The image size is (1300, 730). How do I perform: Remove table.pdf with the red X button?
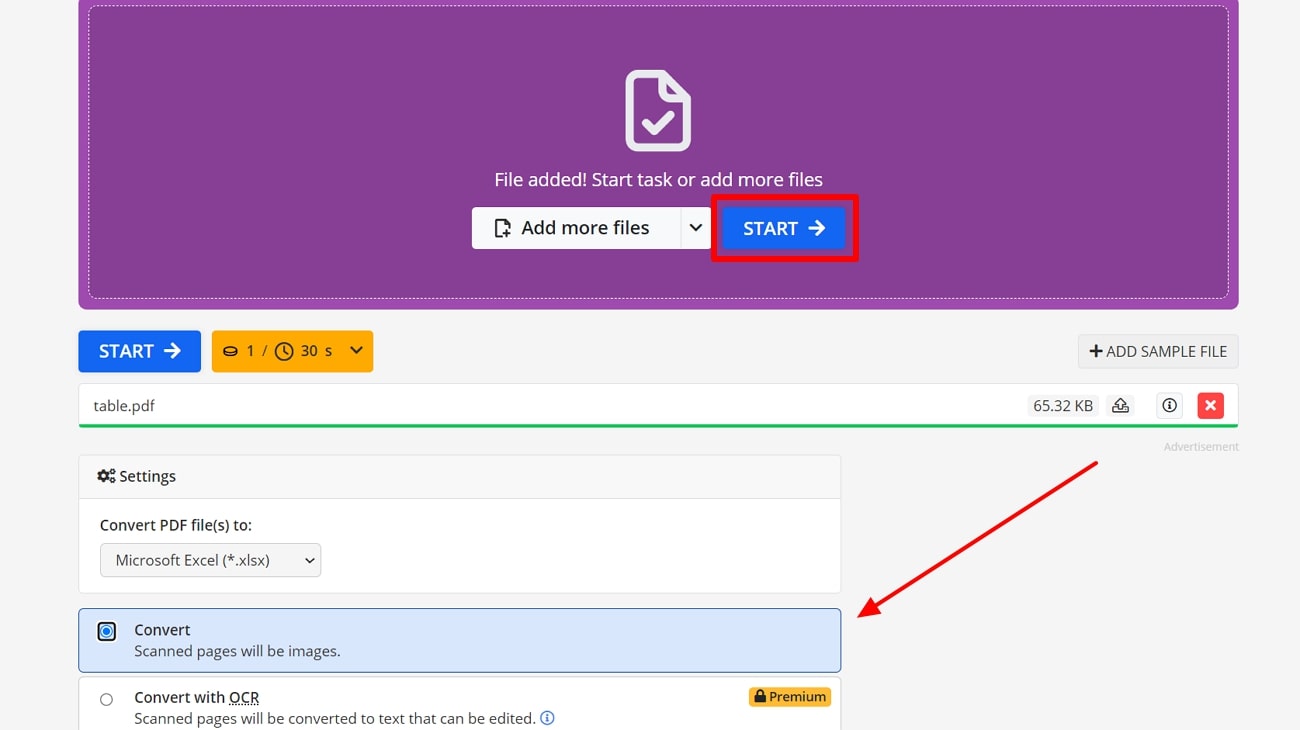click(1210, 405)
